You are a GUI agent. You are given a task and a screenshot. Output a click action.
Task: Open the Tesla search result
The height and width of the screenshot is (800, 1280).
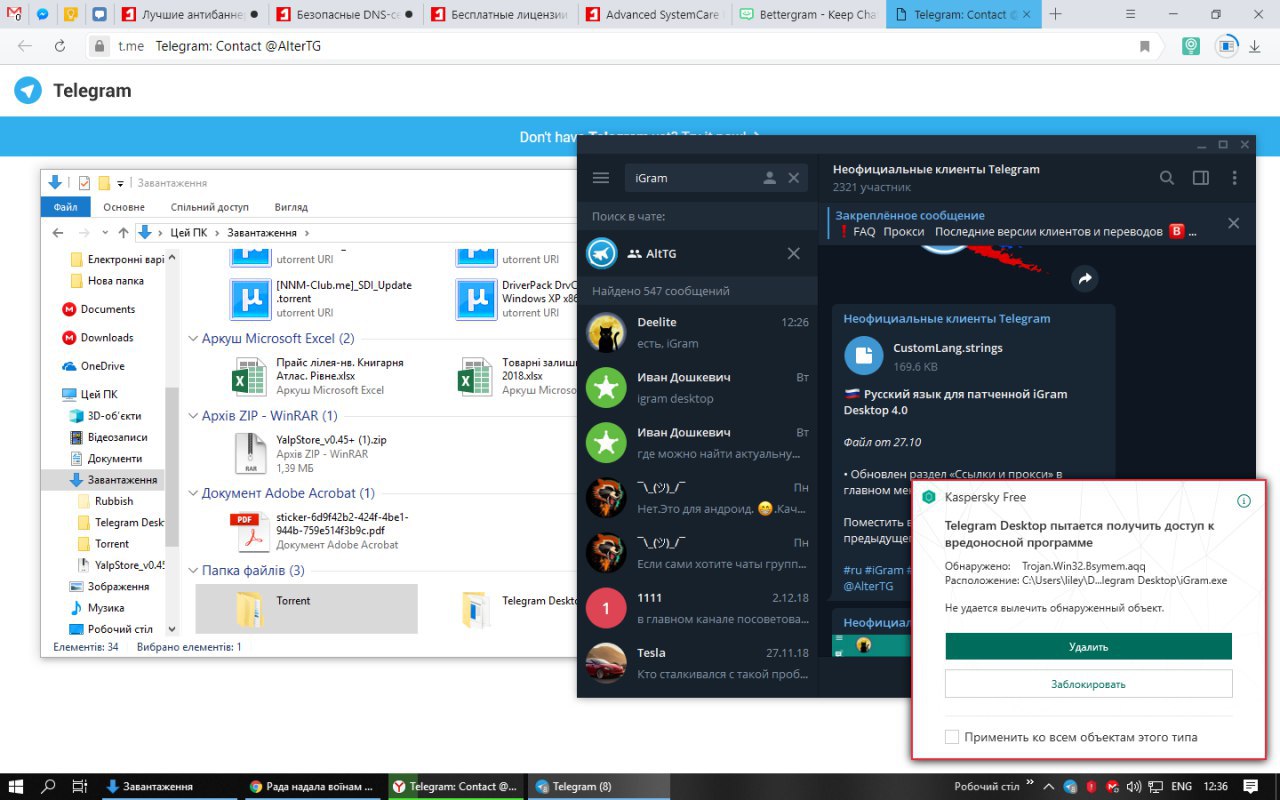tap(698, 662)
